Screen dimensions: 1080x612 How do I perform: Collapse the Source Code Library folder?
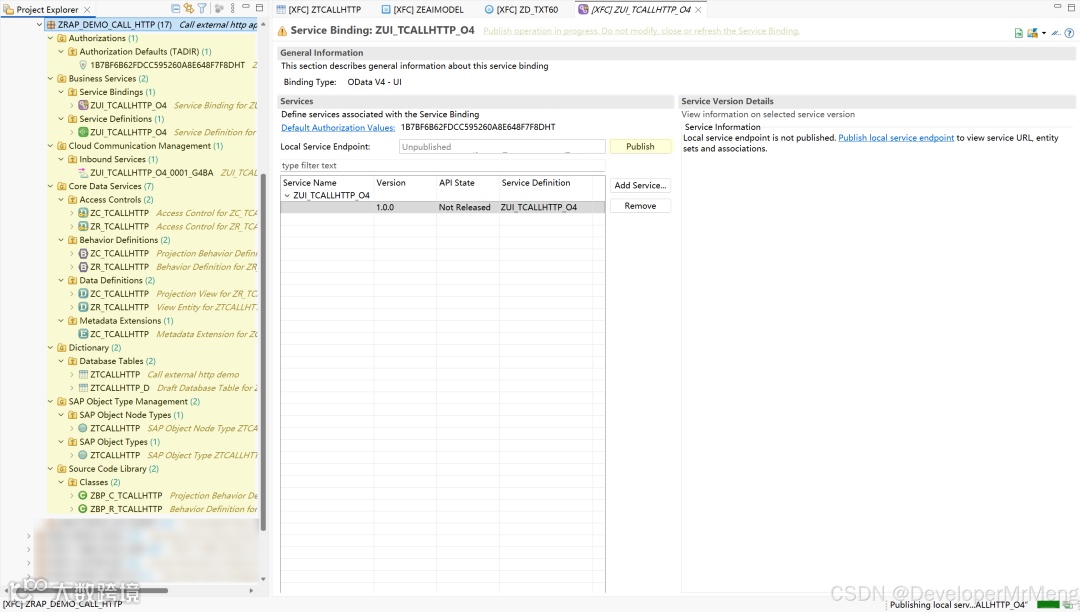(50, 469)
